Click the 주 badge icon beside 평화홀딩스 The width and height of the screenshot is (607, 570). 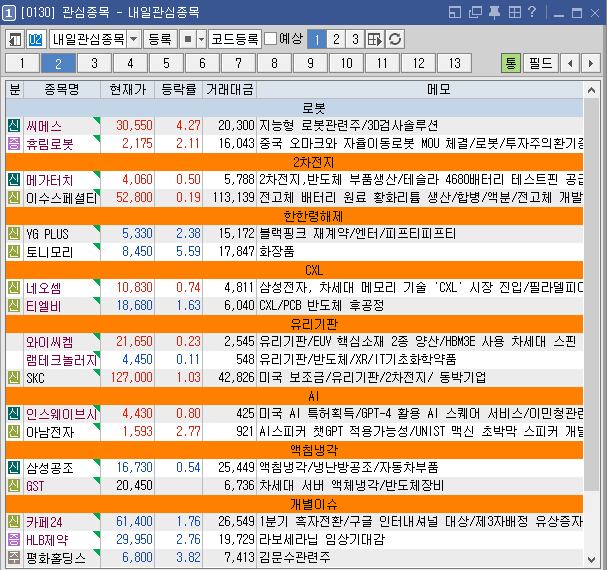point(14,558)
